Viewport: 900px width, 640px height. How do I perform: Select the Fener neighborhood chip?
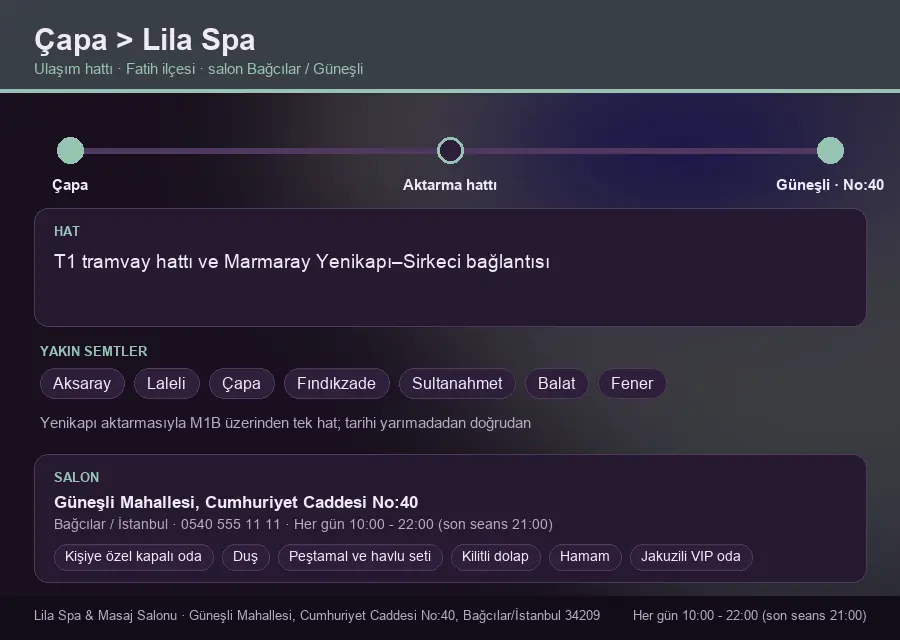pos(632,383)
